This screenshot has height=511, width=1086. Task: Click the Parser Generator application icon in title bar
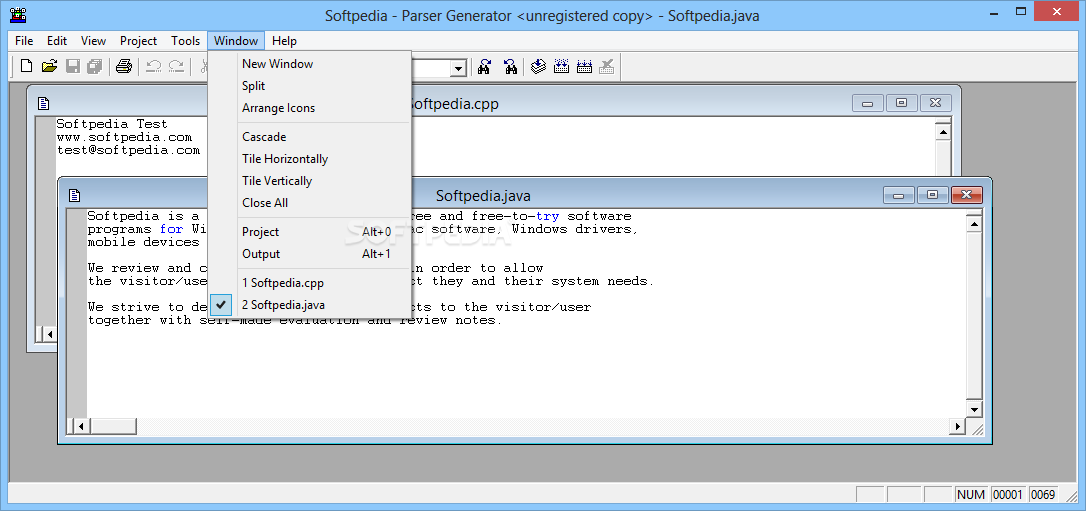tap(19, 15)
